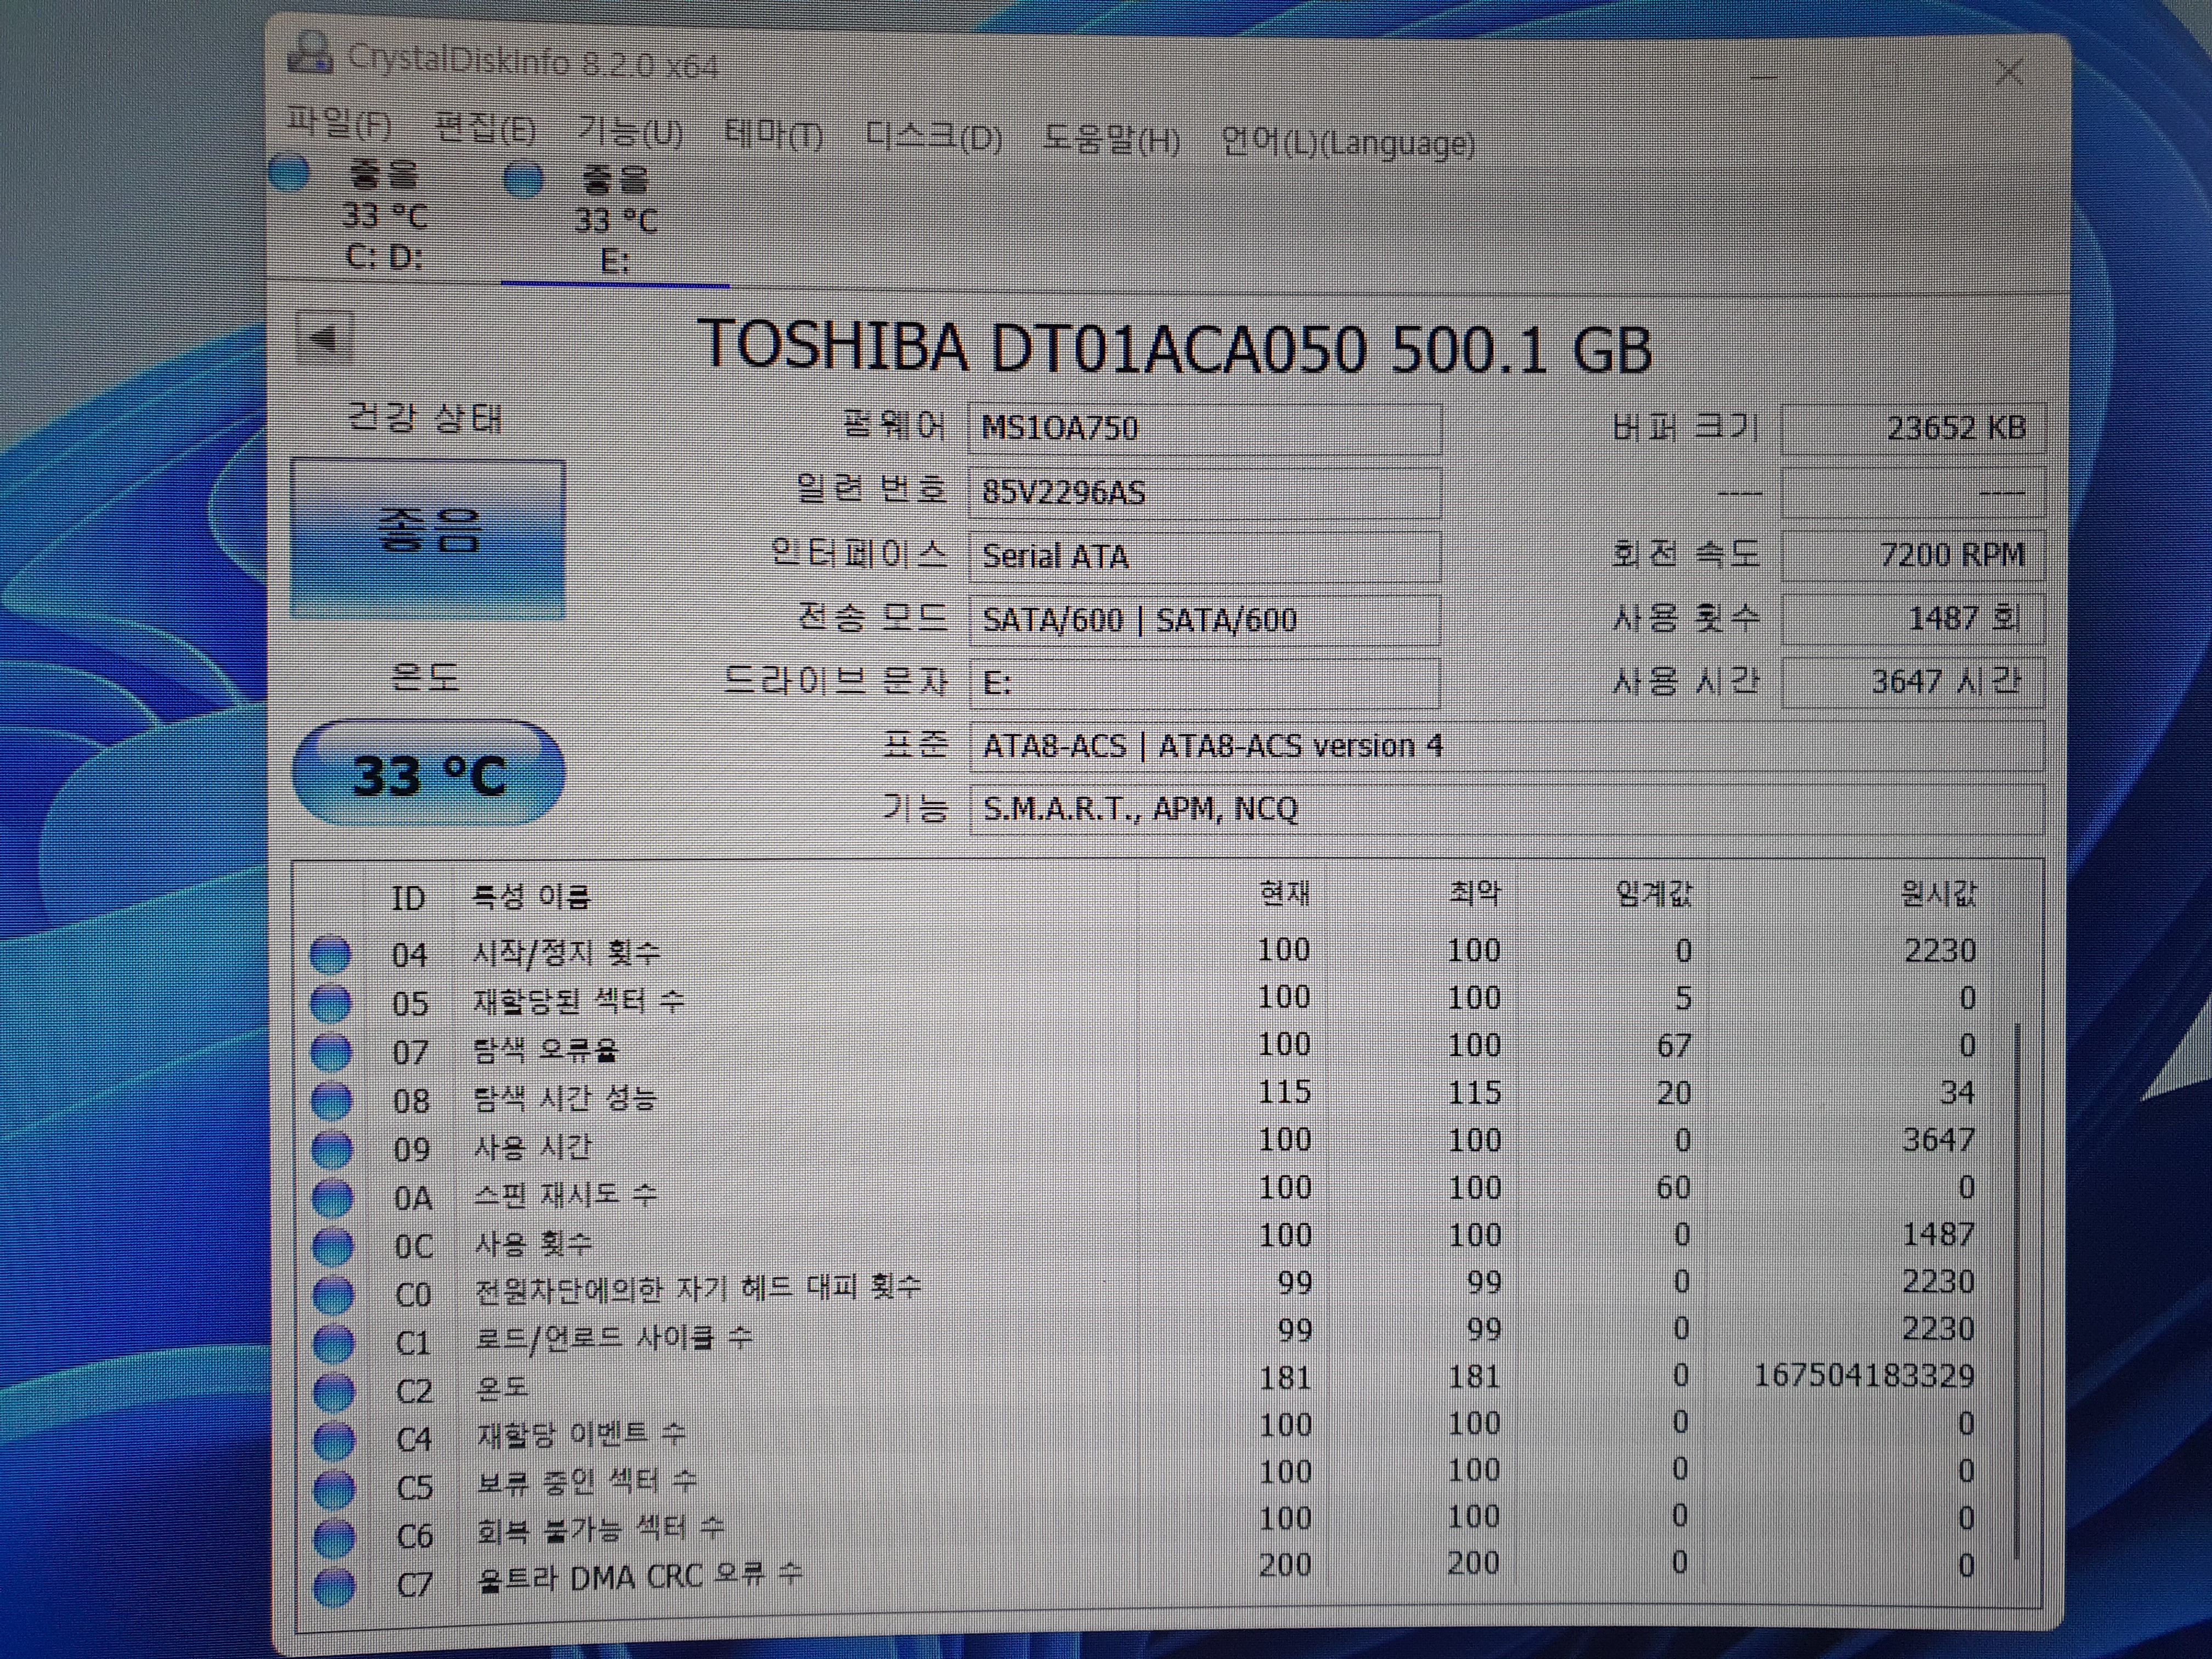
Task: Open the 테마(T) menu
Action: pyautogui.click(x=773, y=134)
